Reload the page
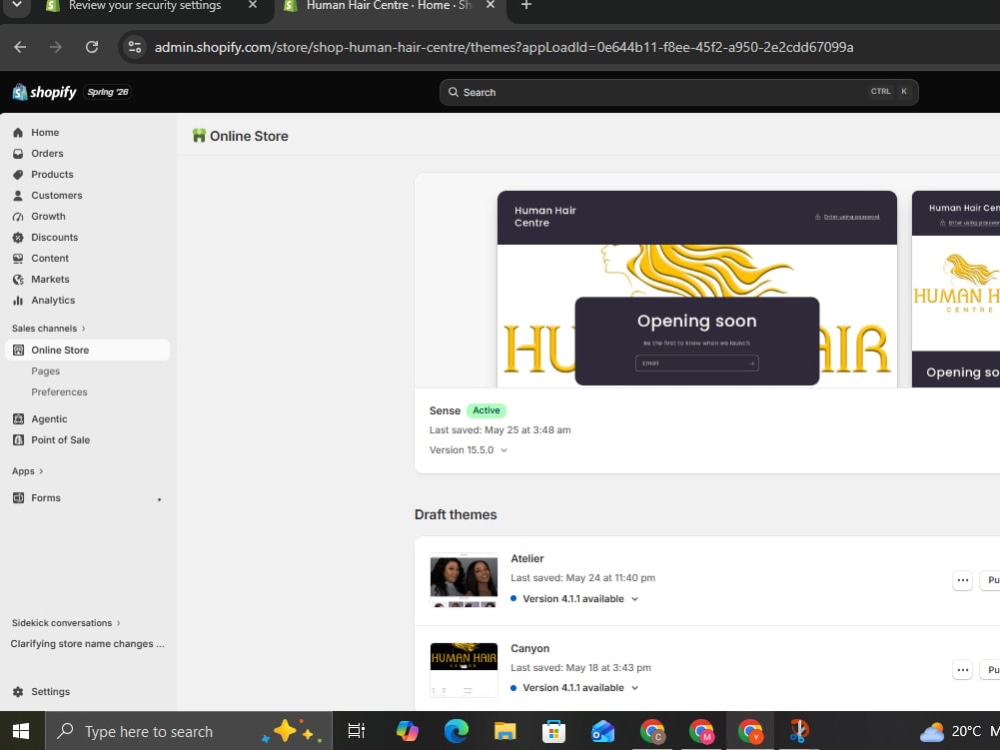The image size is (1000, 750). point(92,47)
